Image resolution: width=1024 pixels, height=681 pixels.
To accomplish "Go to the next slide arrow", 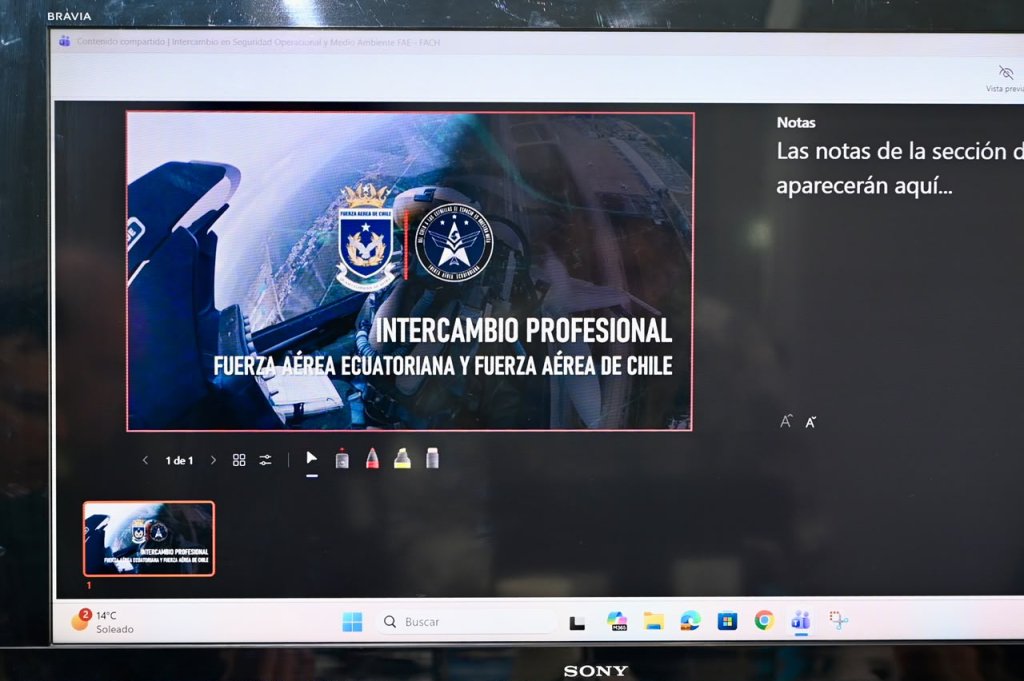I will coord(213,460).
